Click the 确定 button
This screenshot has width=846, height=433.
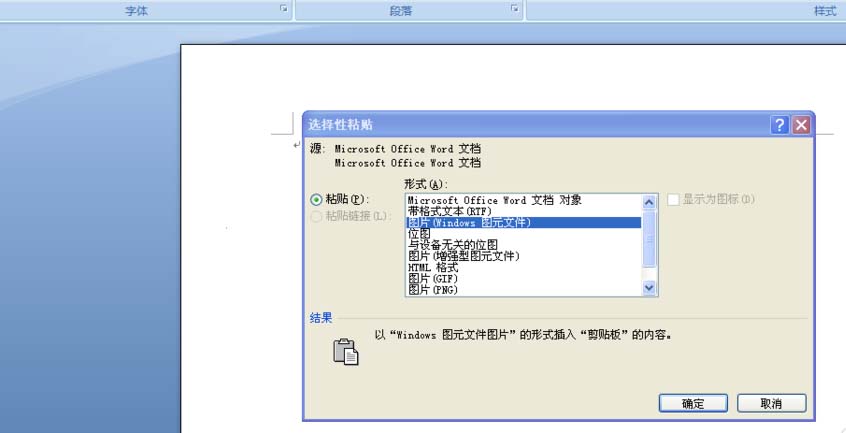coord(693,403)
